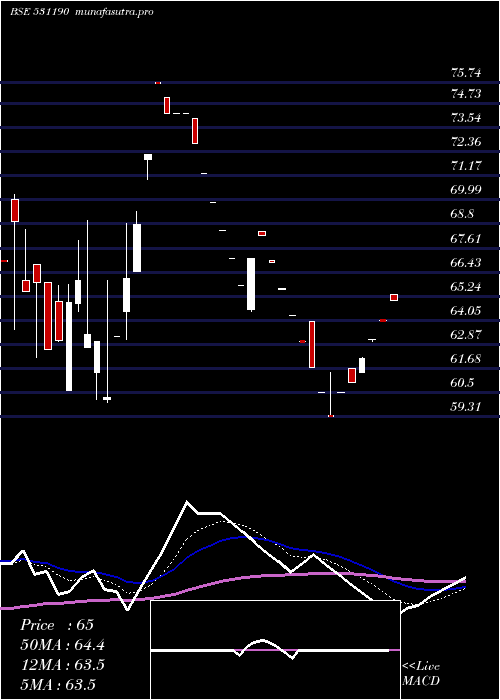Click the 71.17 price level label
The width and height of the screenshot is (500, 700).
coord(466,166)
